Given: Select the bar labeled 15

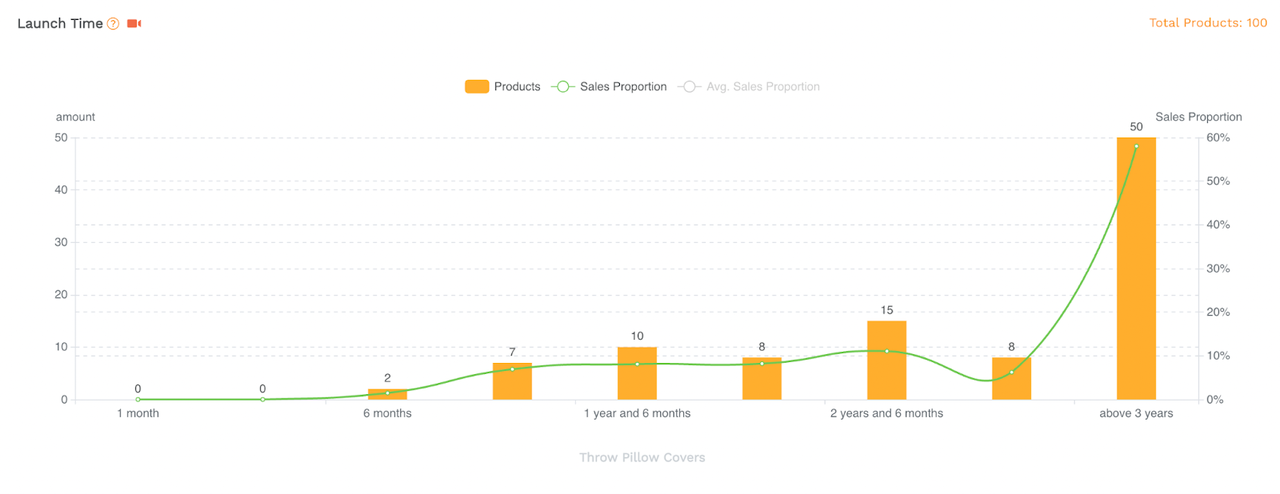Looking at the screenshot, I should click(886, 360).
